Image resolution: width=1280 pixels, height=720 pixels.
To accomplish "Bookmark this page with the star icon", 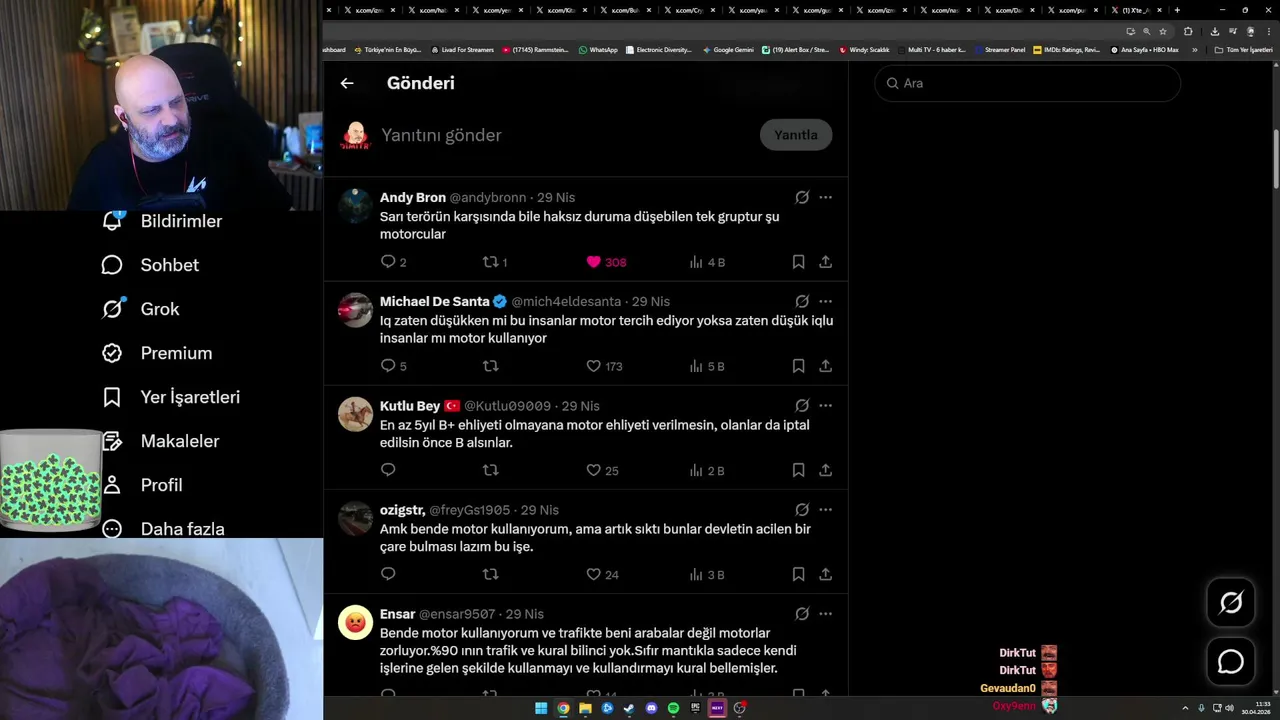I will 1163,31.
